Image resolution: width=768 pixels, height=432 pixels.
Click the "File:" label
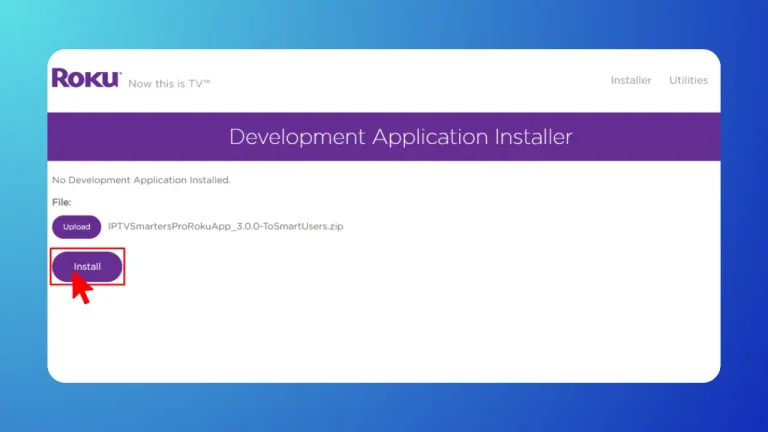click(62, 202)
